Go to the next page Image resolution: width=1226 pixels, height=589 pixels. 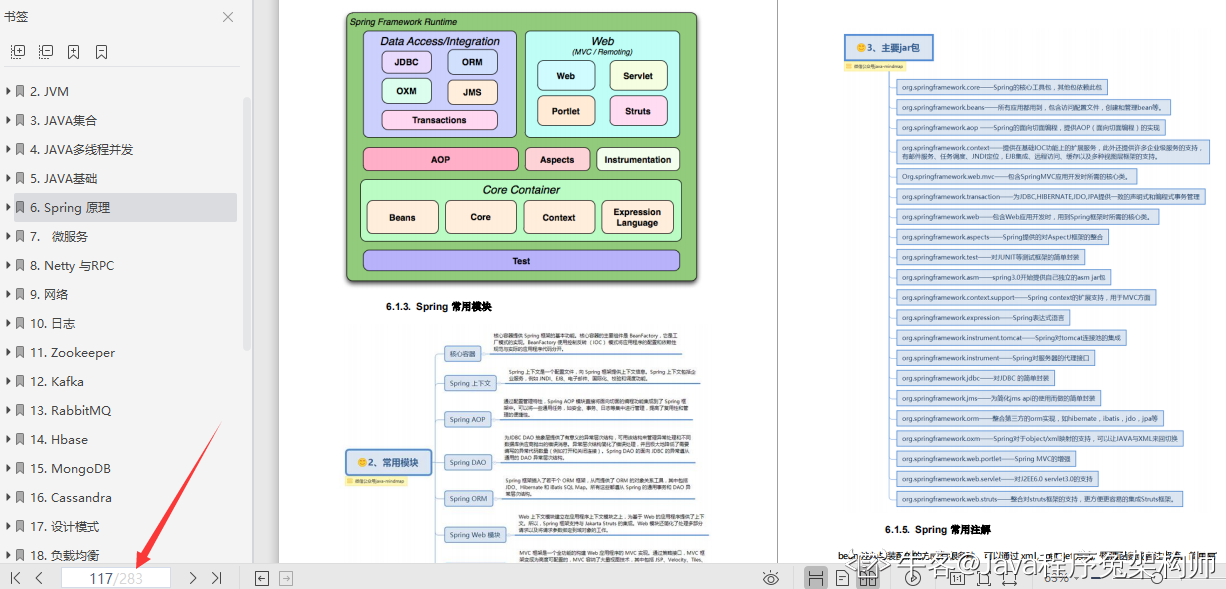click(192, 578)
